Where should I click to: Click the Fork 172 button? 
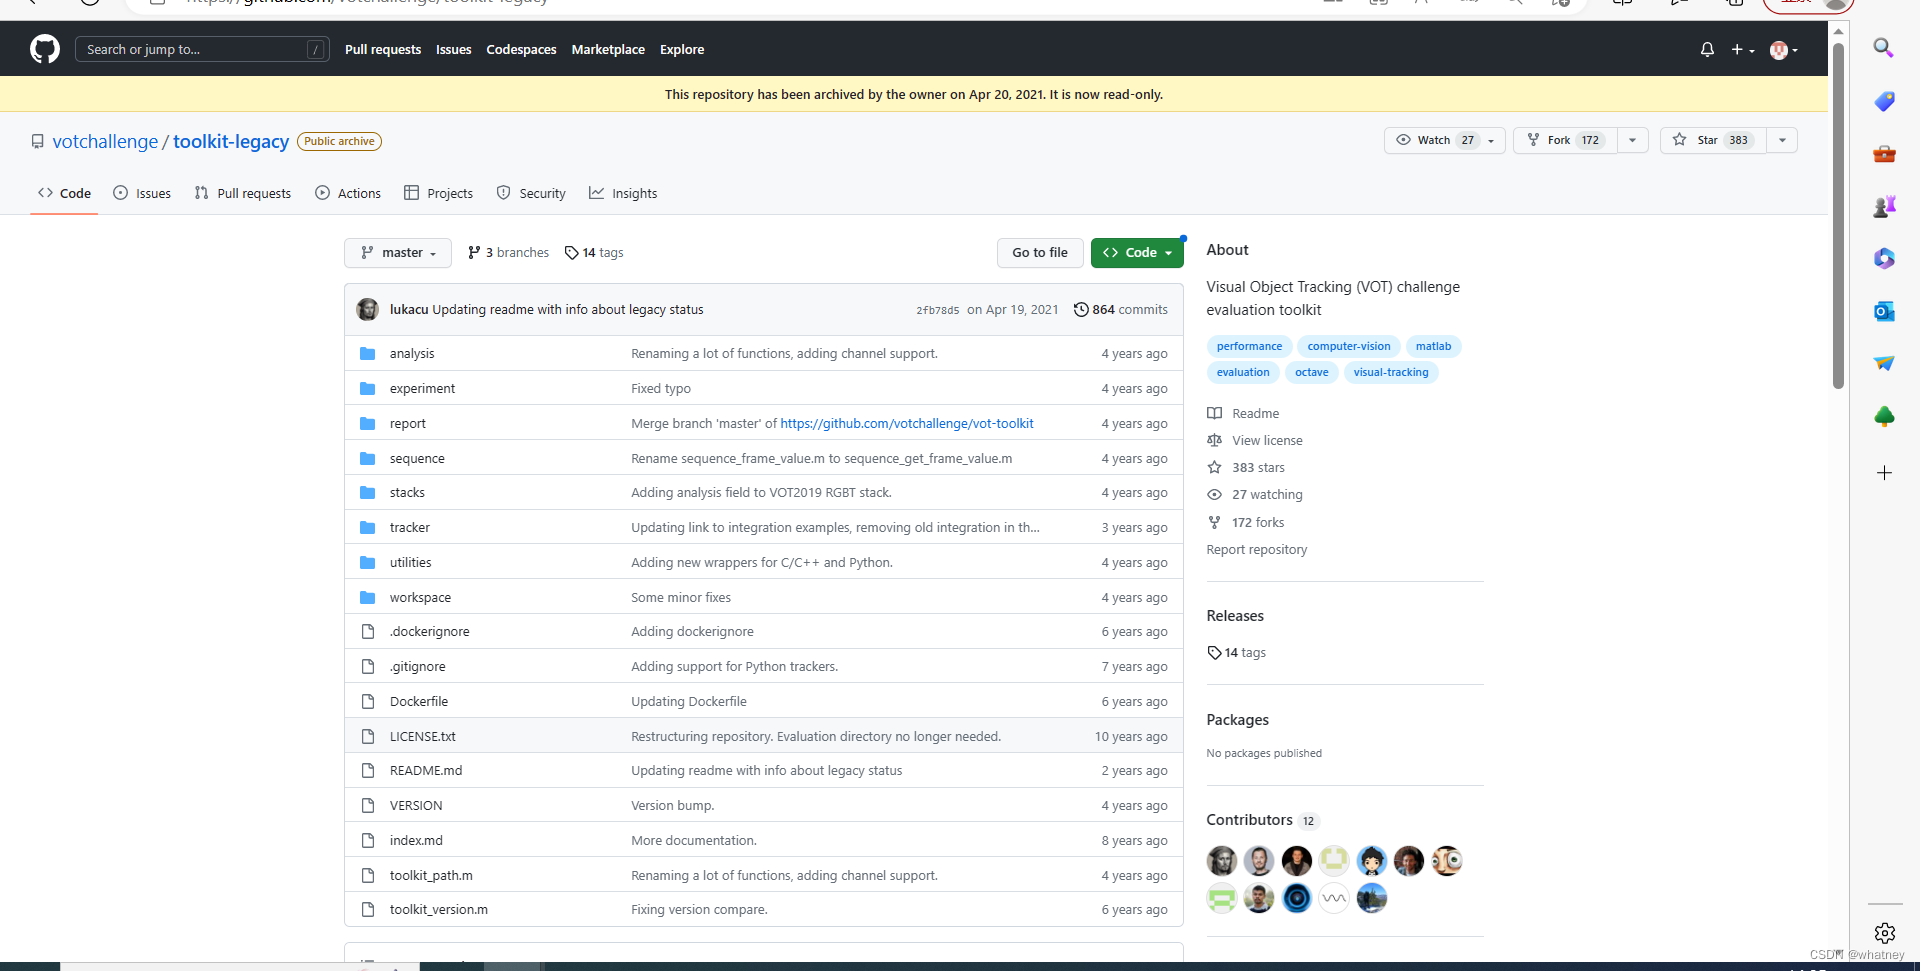click(x=1565, y=140)
